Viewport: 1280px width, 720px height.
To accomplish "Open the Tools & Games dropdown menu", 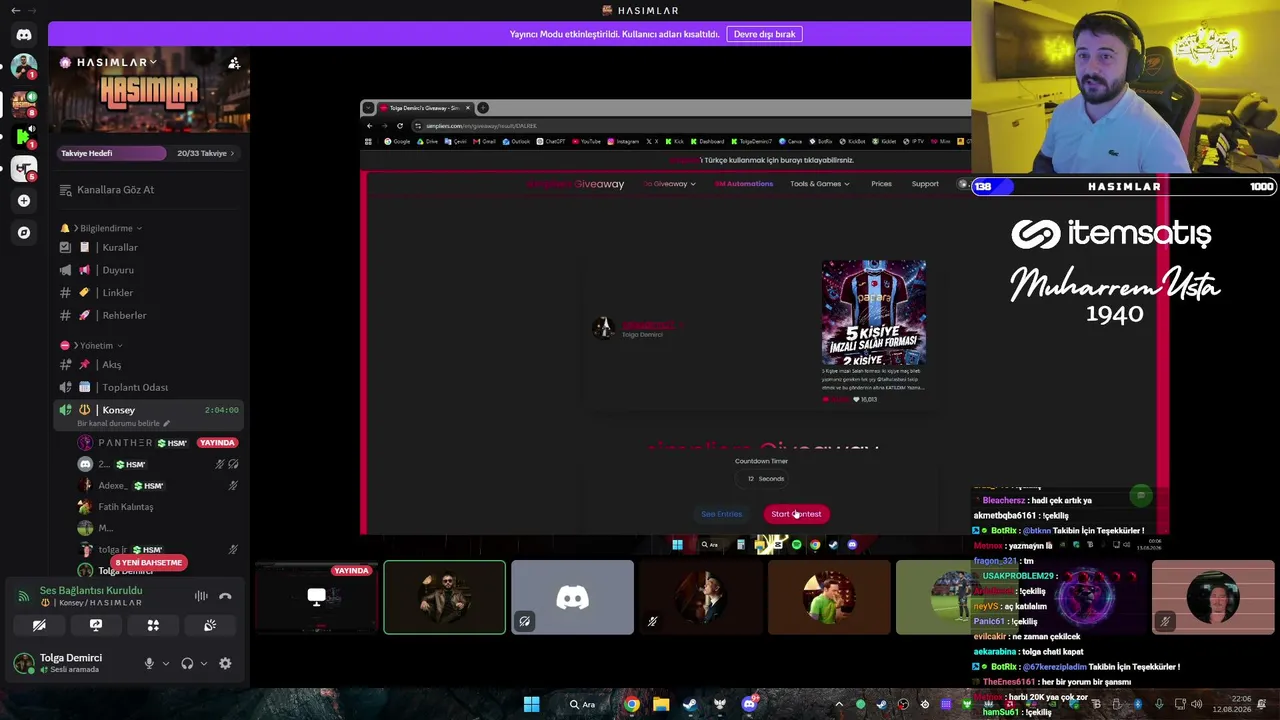I will (x=819, y=184).
